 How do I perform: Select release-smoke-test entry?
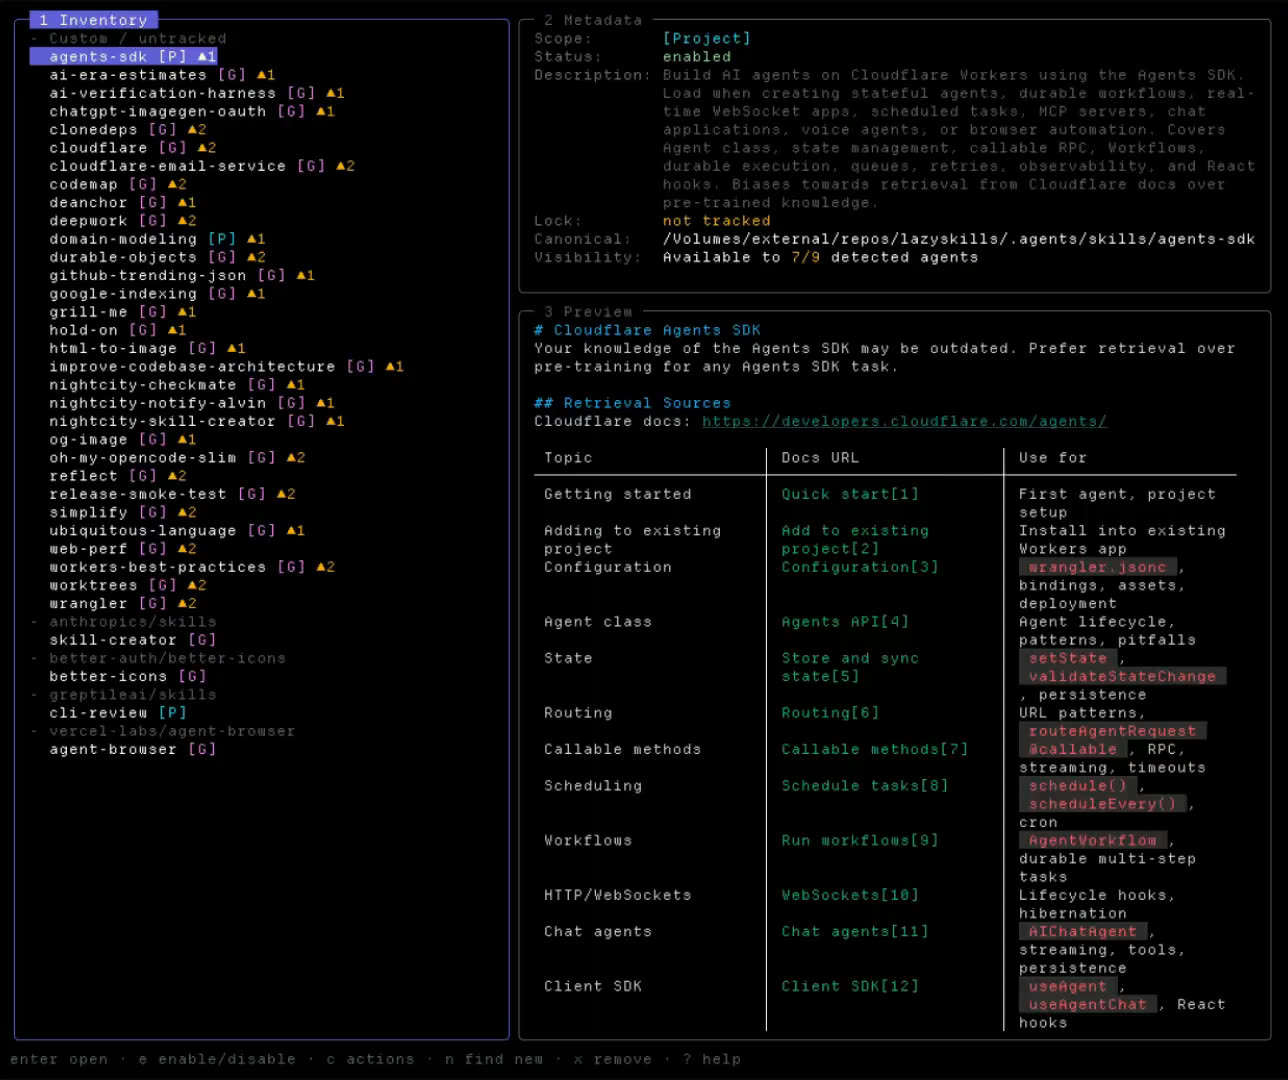(x=172, y=494)
